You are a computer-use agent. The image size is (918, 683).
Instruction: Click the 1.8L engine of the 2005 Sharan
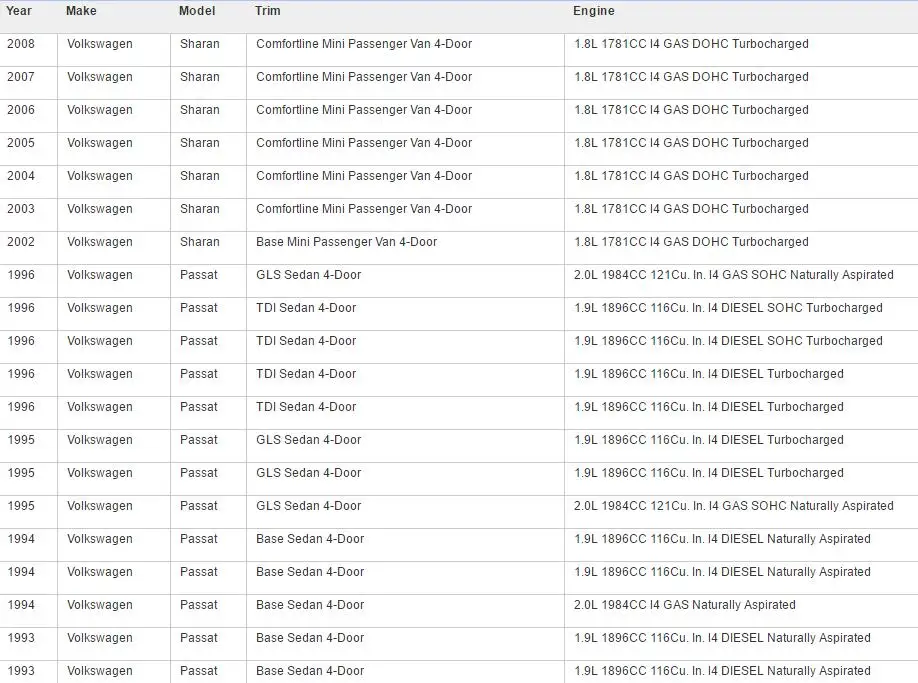[691, 143]
